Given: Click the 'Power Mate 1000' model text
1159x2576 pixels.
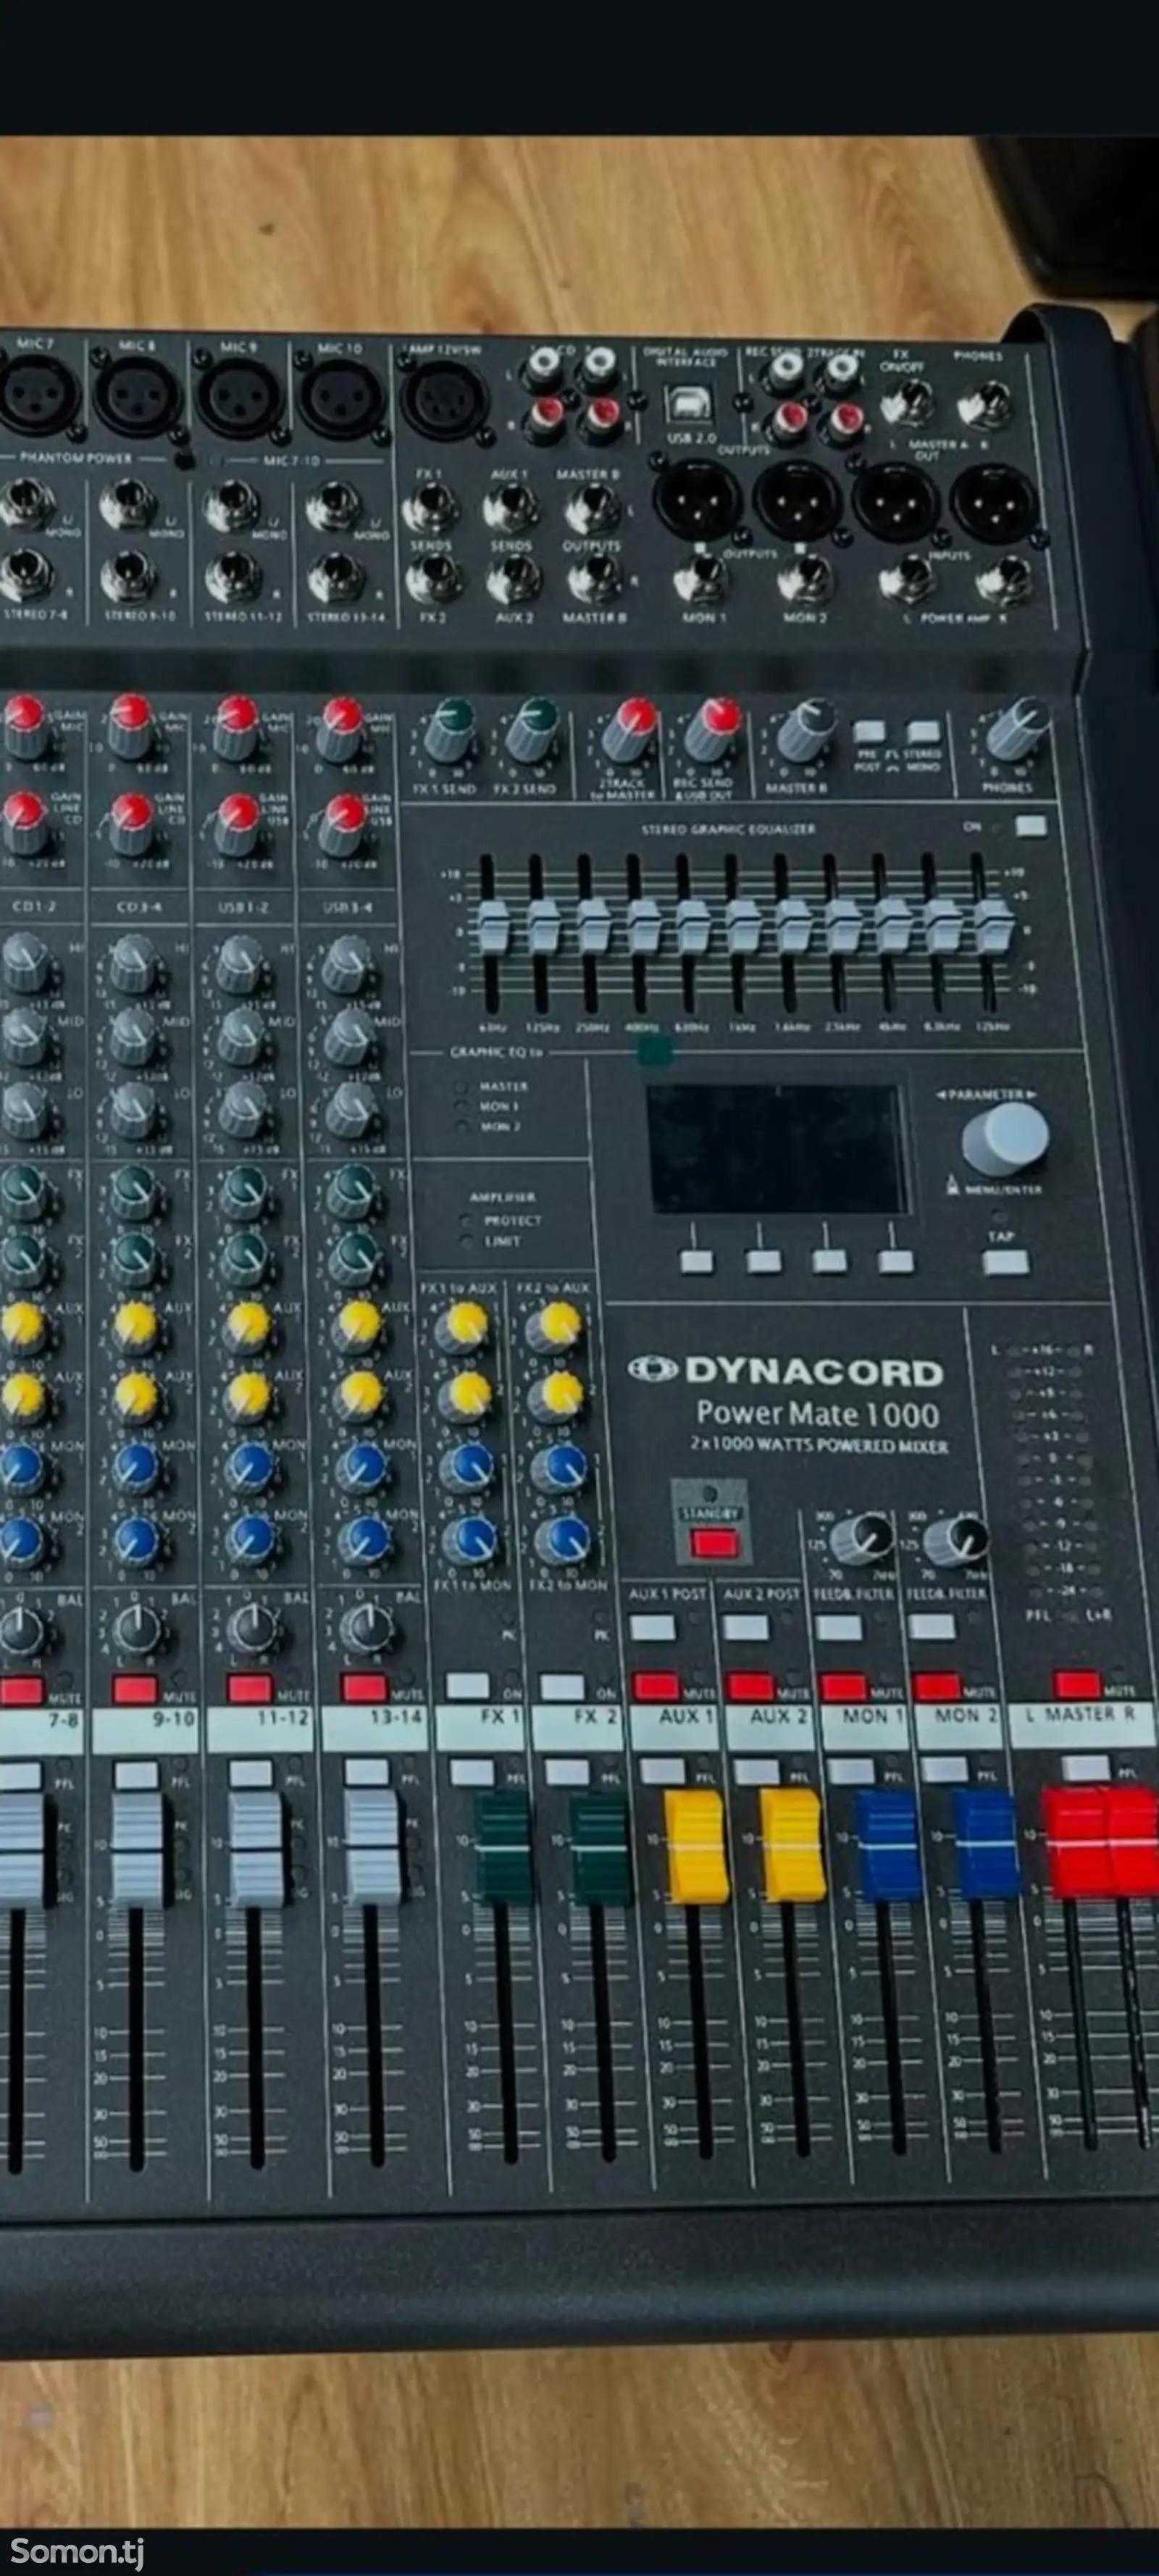Looking at the screenshot, I should tap(818, 1413).
